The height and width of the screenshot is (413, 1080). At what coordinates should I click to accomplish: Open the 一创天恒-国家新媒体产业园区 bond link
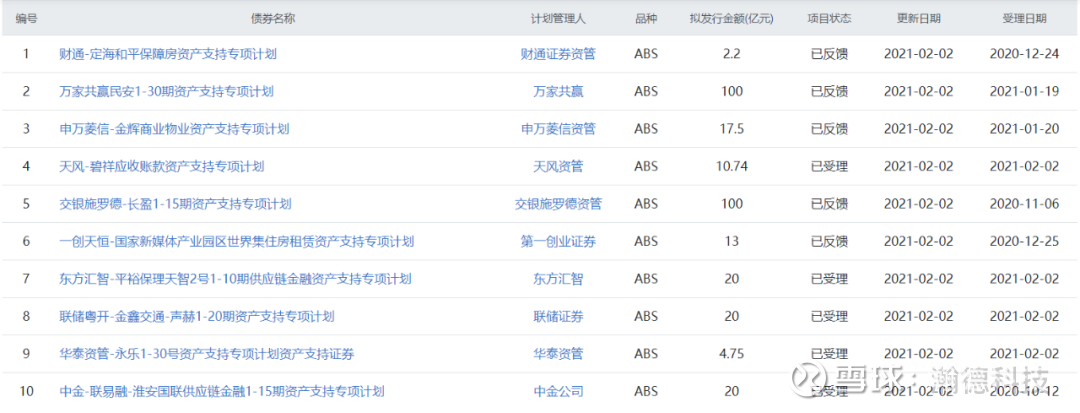(x=236, y=241)
